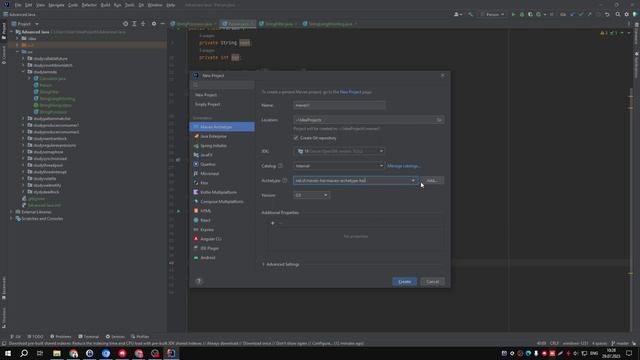This screenshot has height=360, width=640.
Task: Open the JDK dropdown
Action: click(x=339, y=151)
